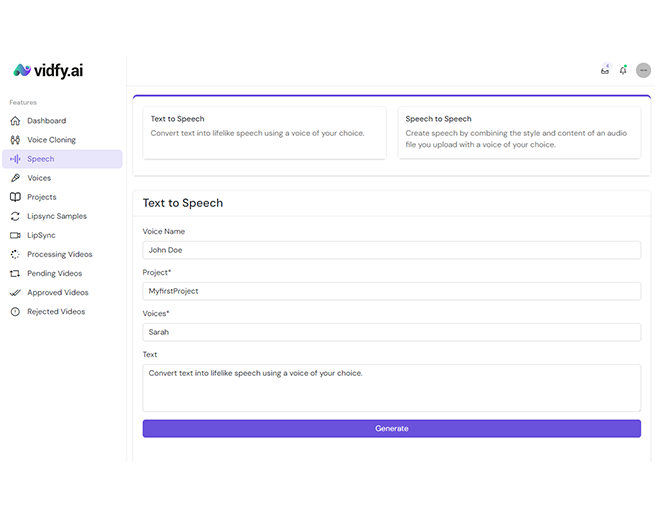
Task: Open the Projects book icon
Action: point(15,197)
